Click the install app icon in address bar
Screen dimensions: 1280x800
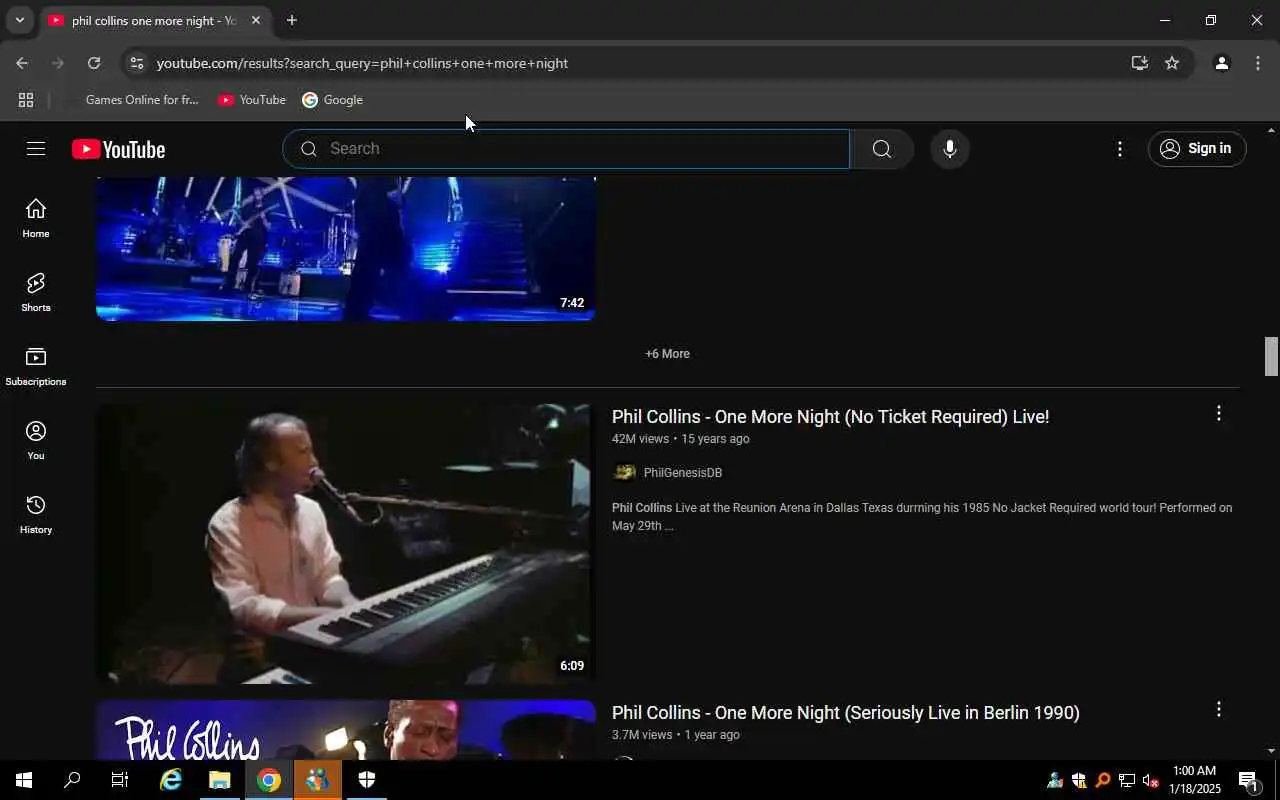tap(1139, 63)
